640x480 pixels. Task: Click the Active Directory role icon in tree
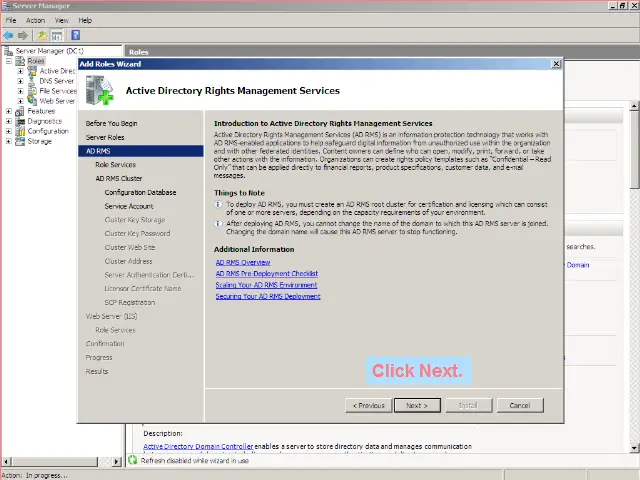32,71
